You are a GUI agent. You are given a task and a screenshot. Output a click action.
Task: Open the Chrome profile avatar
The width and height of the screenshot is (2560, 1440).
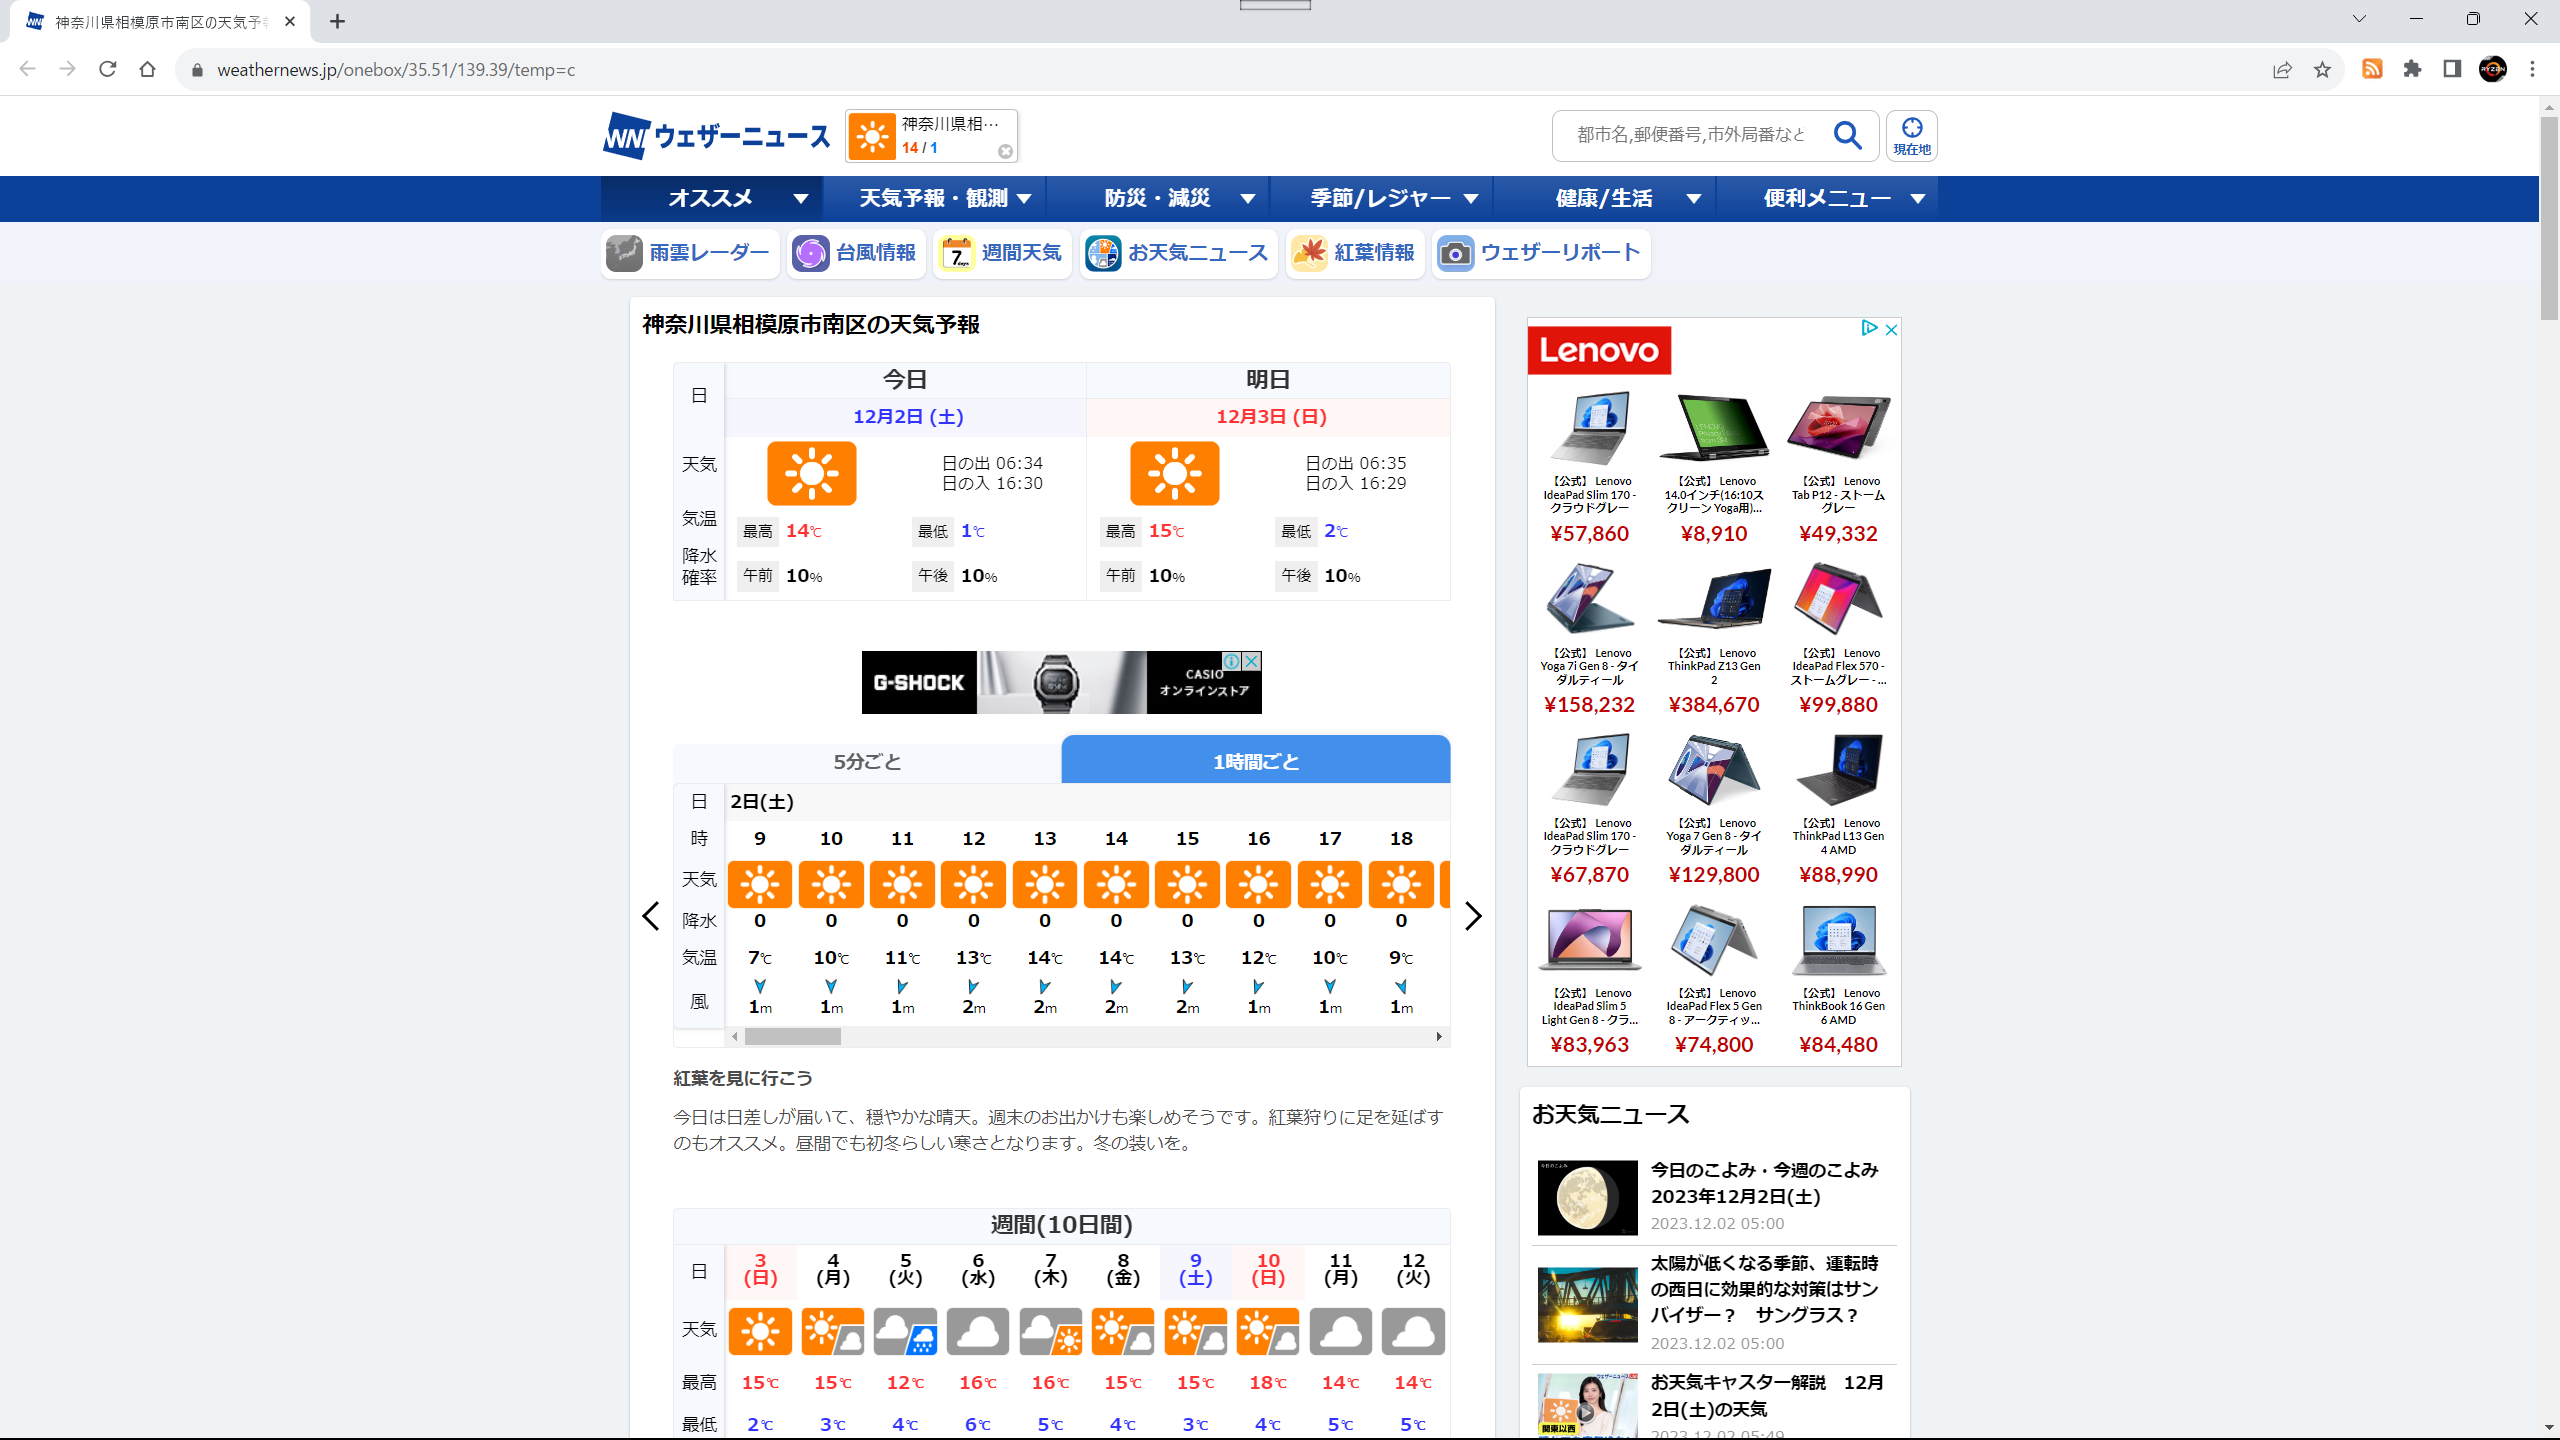(x=2492, y=69)
